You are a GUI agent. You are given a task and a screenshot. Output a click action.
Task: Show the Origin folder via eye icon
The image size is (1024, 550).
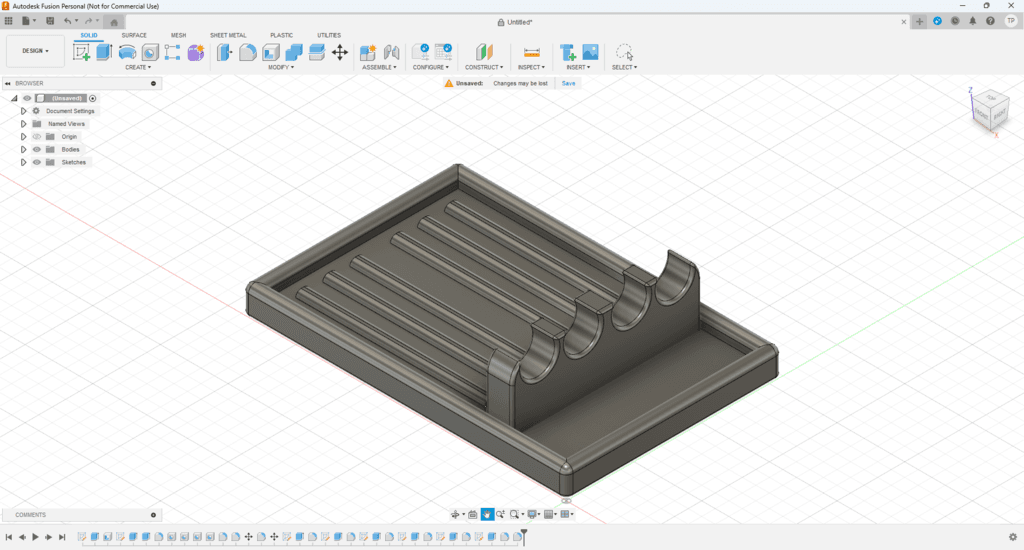(37, 136)
